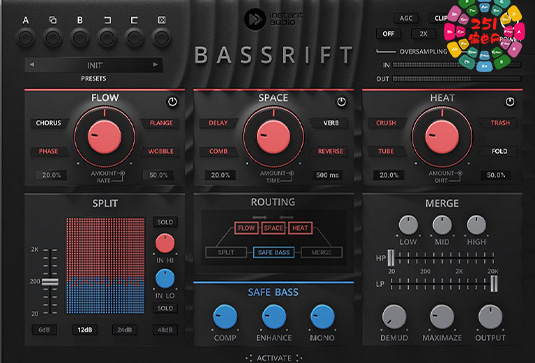
Task: Select COMB mode in the SPACE section
Action: pyautogui.click(x=218, y=151)
